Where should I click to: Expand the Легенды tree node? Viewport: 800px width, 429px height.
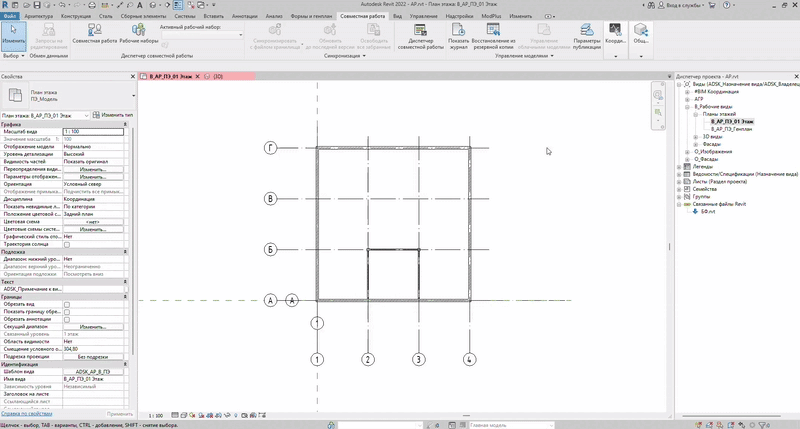679,167
